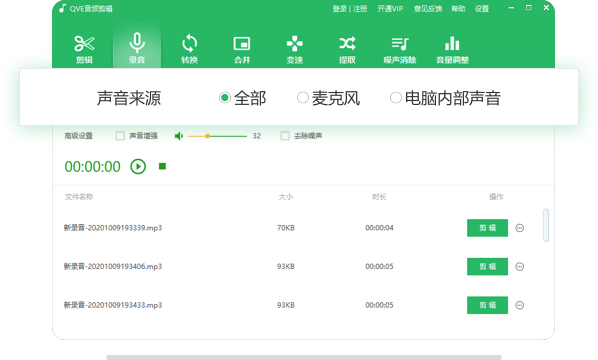The height and width of the screenshot is (360, 598).
Task: Open the 音量调整 volume adjust tool
Action: [452, 49]
